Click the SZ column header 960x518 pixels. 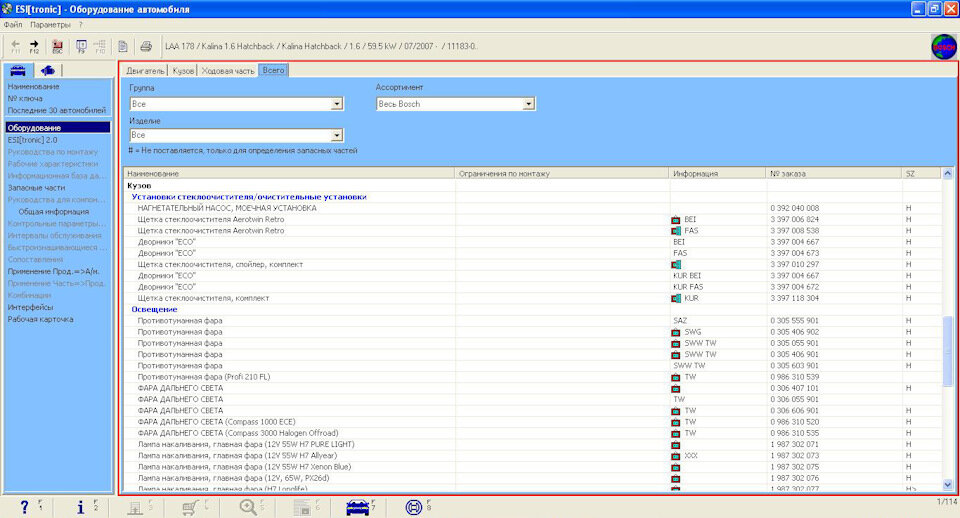(x=921, y=174)
